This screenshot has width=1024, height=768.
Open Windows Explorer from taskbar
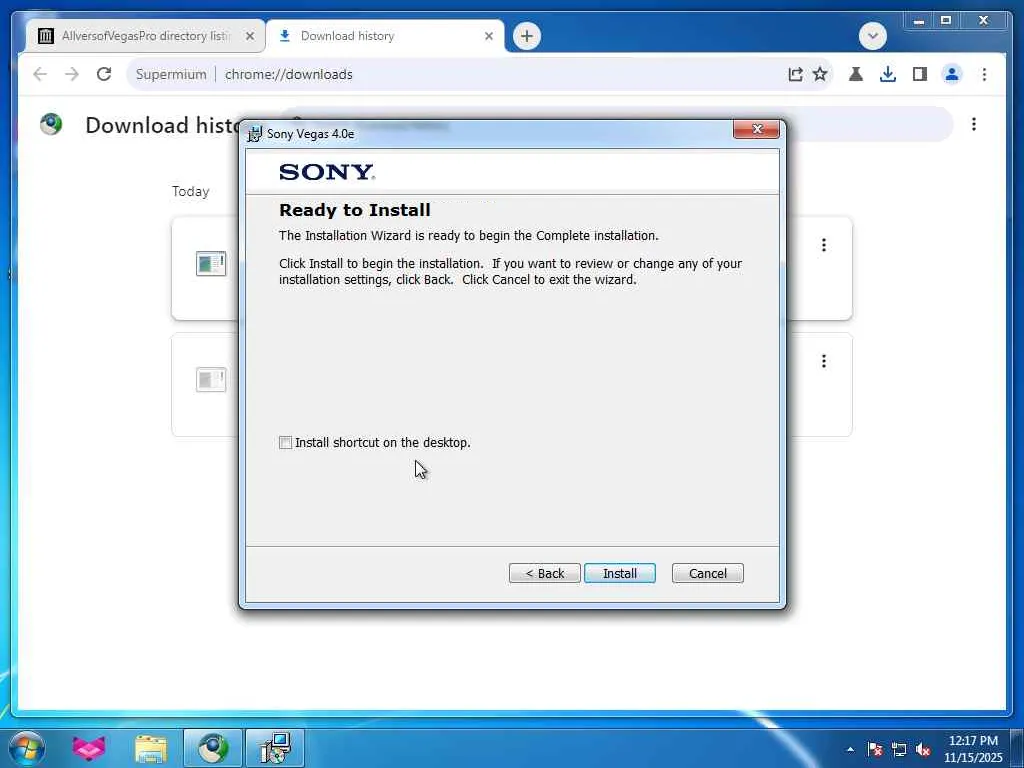pyautogui.click(x=151, y=748)
